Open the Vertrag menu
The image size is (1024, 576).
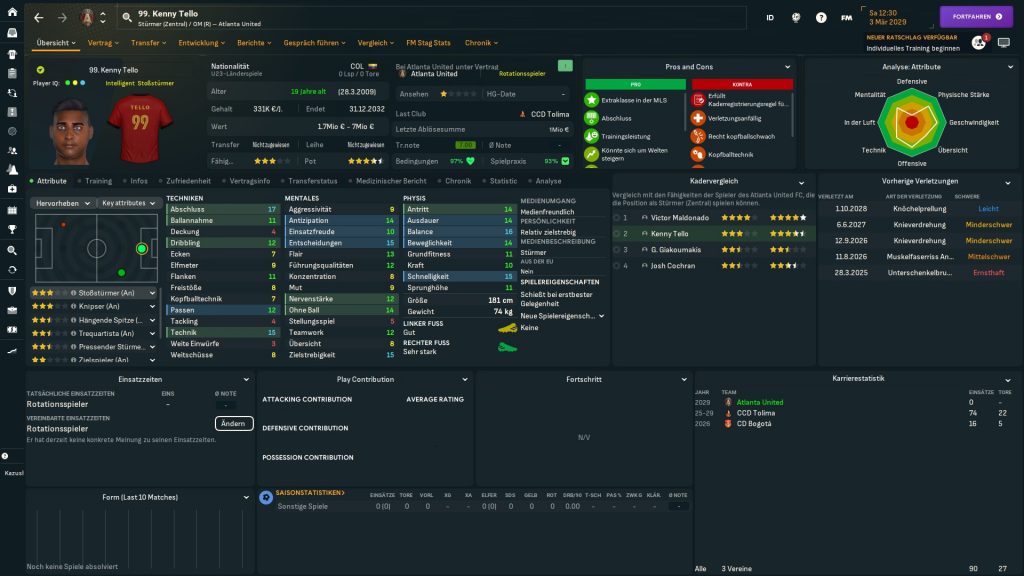[103, 43]
